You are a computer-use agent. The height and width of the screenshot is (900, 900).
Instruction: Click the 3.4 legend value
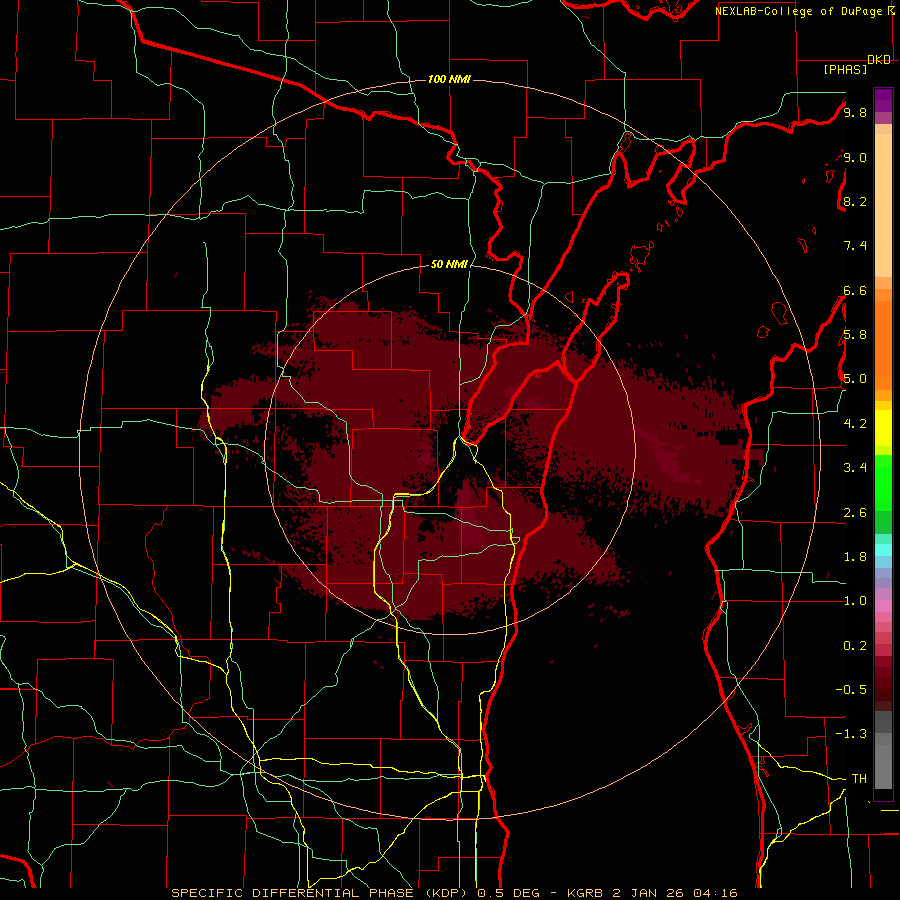tap(855, 468)
